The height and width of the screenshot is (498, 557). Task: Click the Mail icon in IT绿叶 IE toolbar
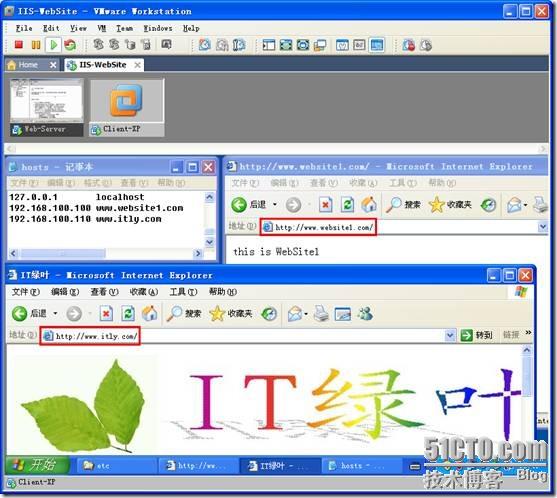coord(295,314)
